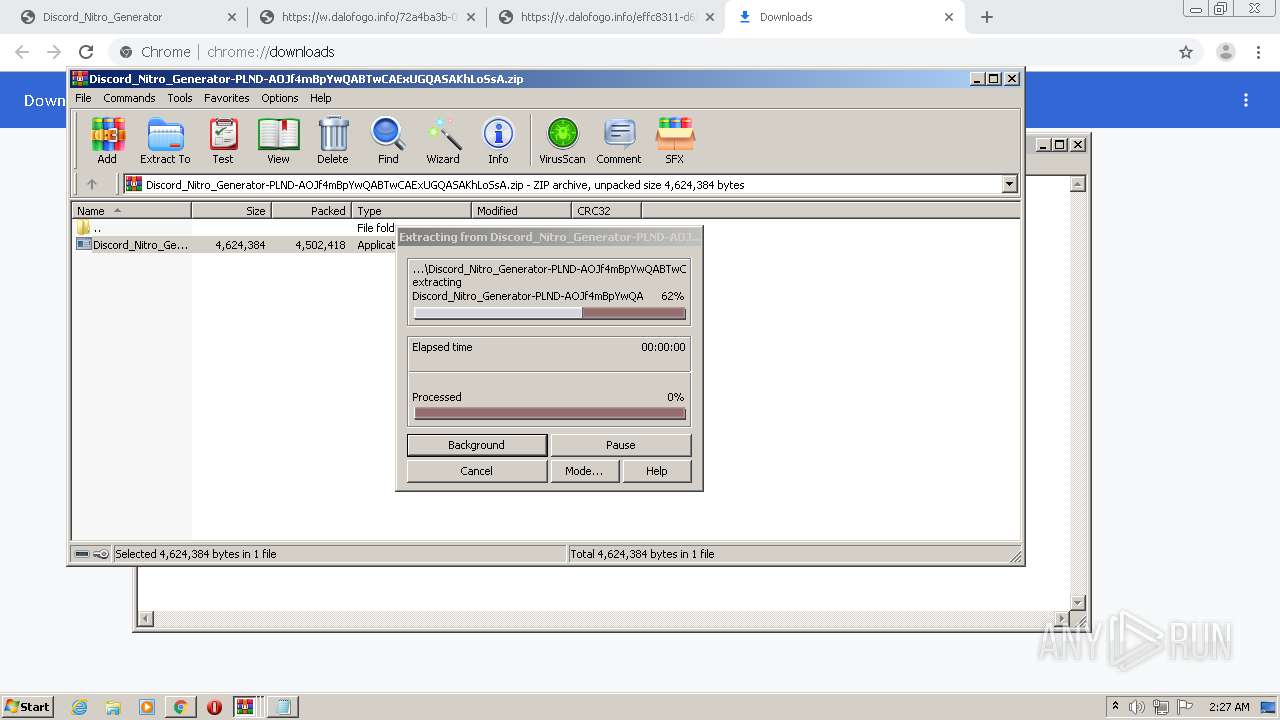Open Windows Explorer folder taskbar icon

click(113, 707)
